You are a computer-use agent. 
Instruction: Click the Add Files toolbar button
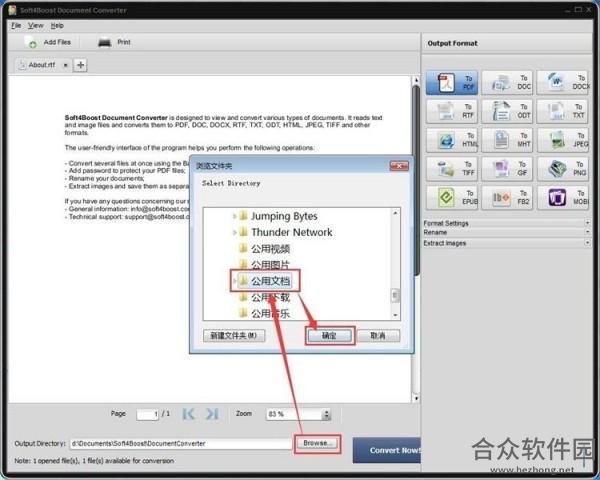click(48, 42)
